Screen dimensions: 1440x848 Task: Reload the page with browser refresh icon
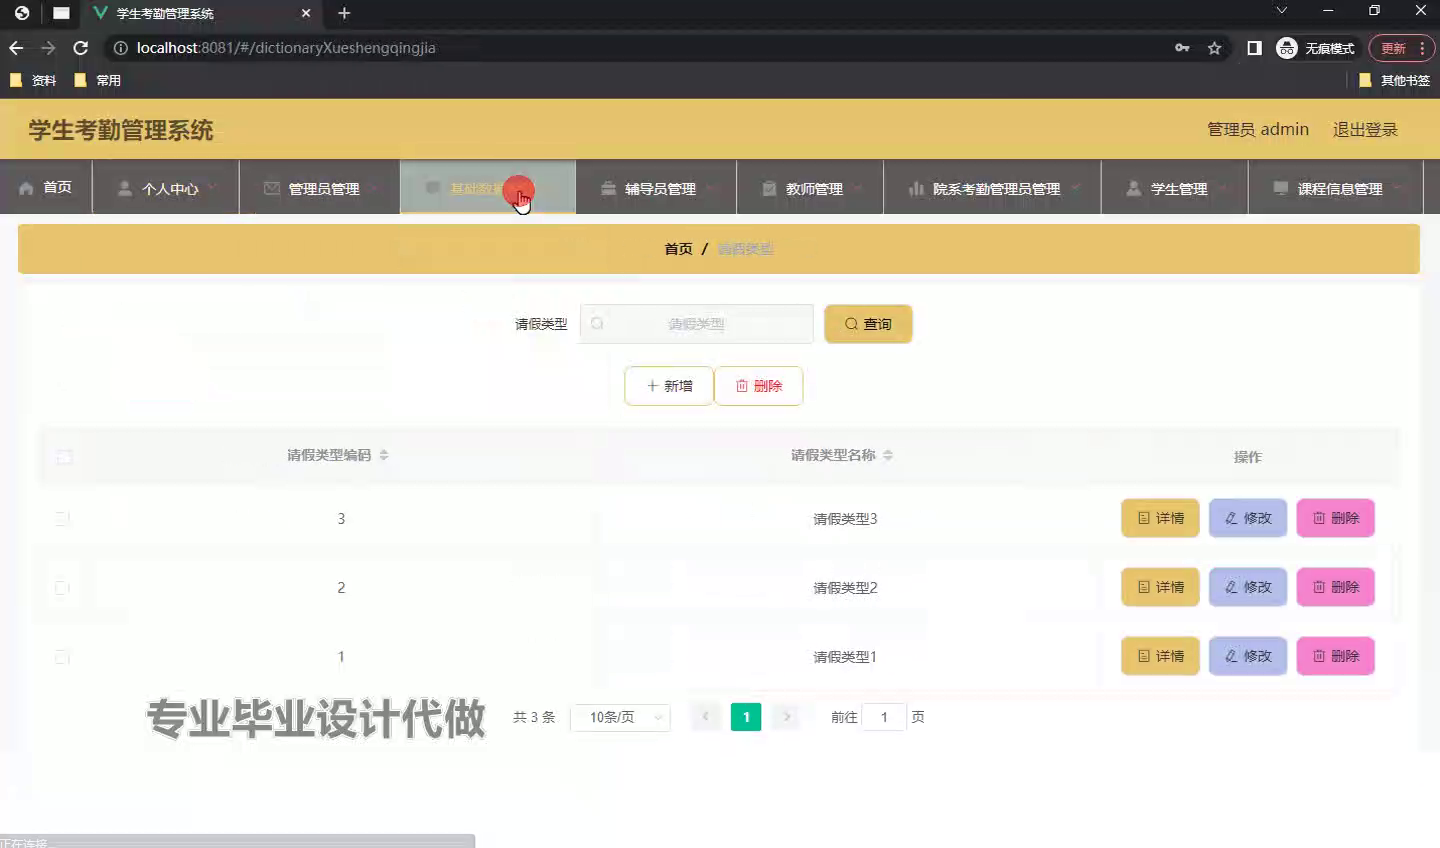81,48
